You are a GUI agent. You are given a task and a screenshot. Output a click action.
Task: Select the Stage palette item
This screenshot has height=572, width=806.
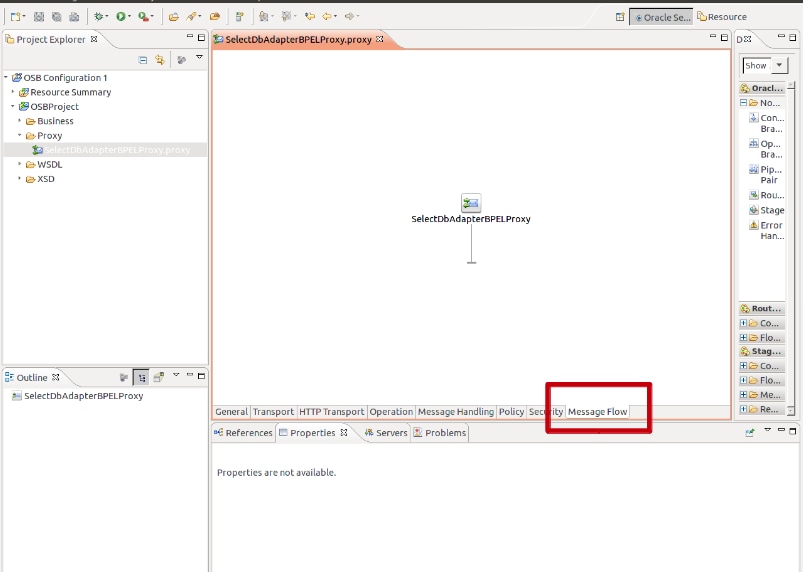pos(766,210)
